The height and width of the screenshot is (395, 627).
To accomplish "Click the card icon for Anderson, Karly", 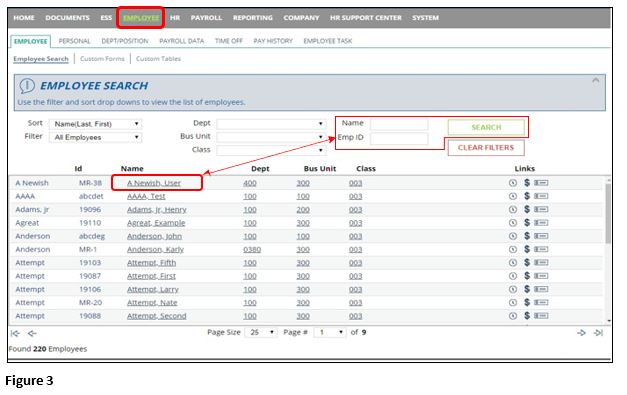I will (x=541, y=249).
